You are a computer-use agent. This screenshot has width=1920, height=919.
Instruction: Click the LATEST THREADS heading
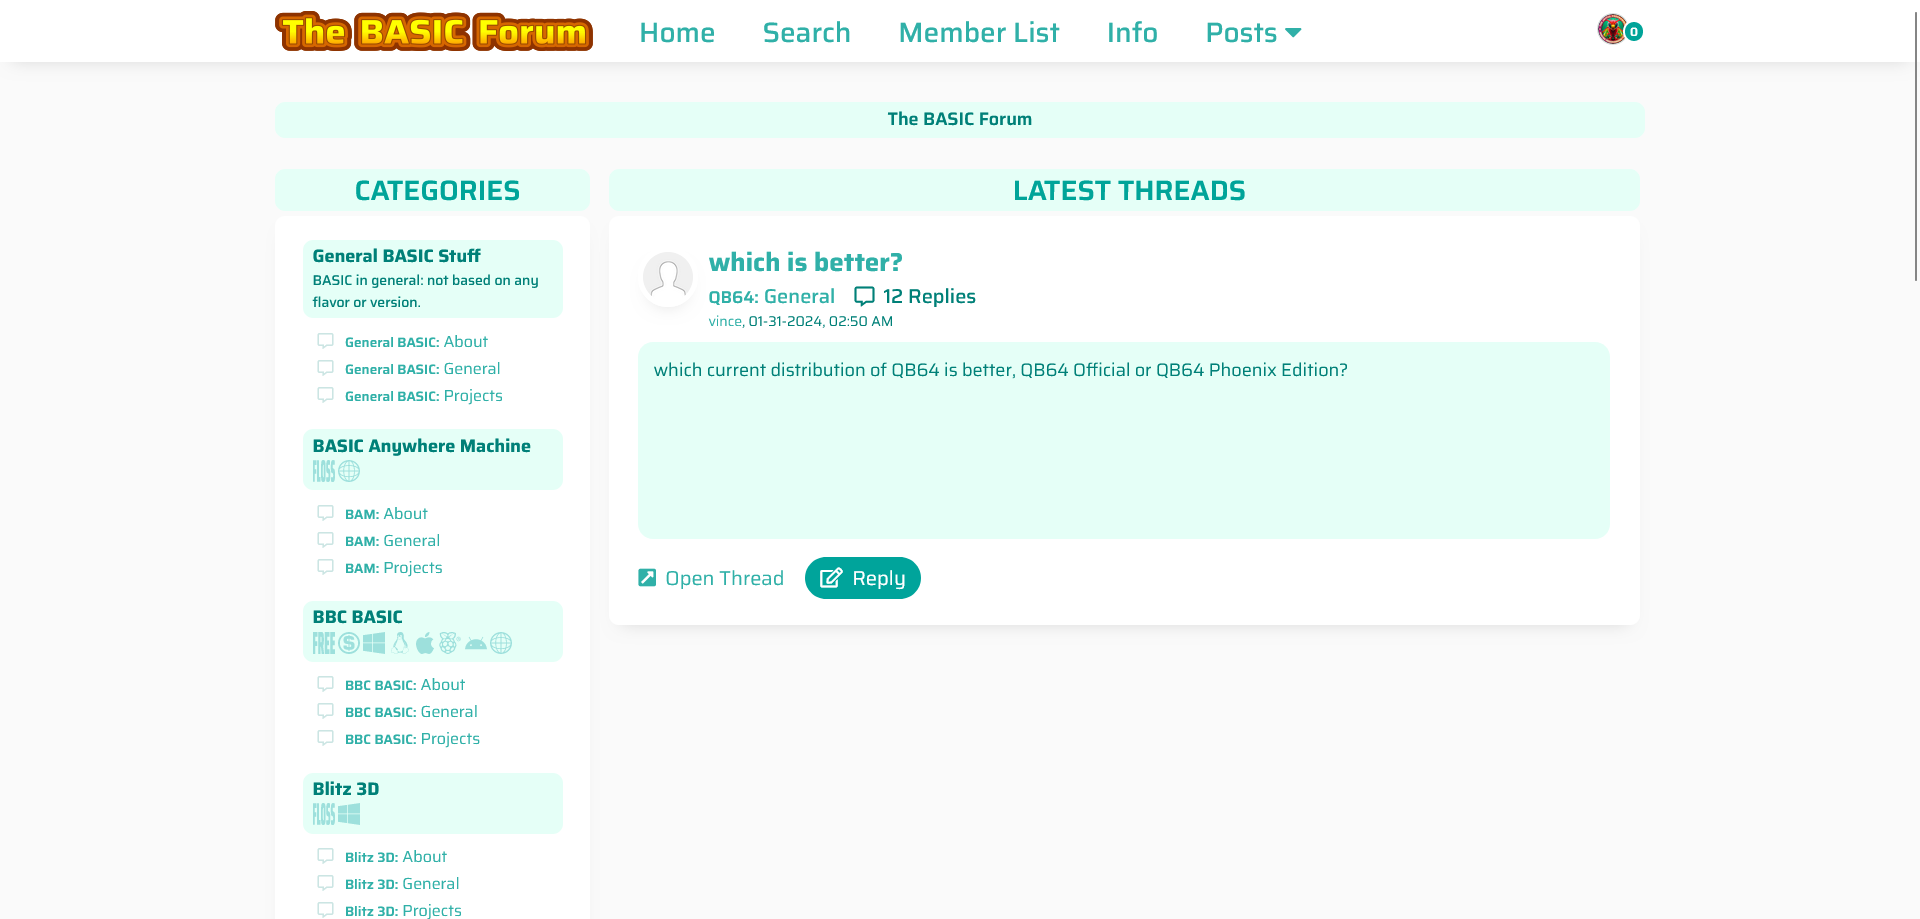pyautogui.click(x=1129, y=191)
